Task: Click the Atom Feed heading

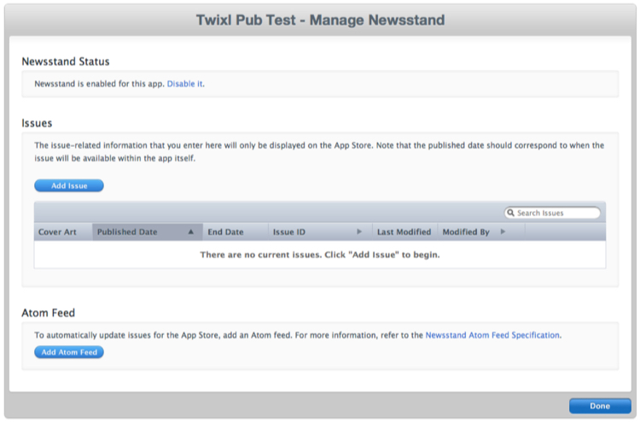Action: point(48,313)
